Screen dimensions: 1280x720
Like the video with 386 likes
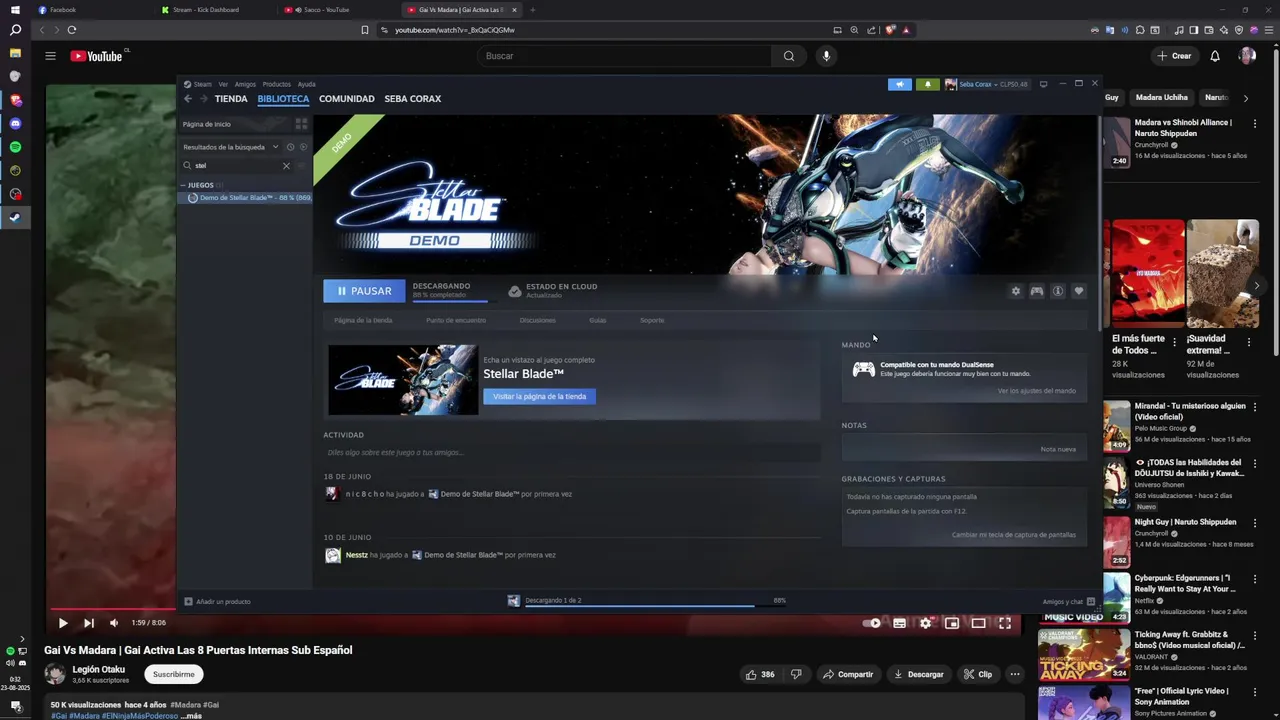[760, 674]
